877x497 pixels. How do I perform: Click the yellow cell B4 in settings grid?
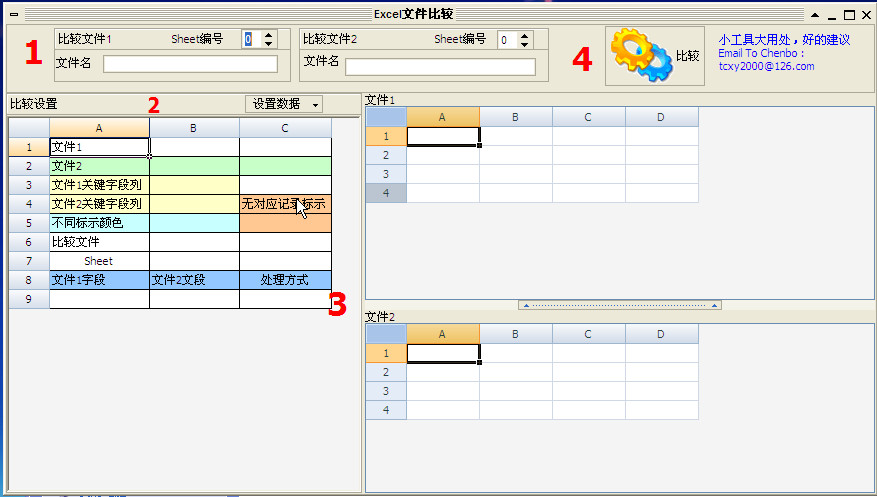(x=194, y=204)
